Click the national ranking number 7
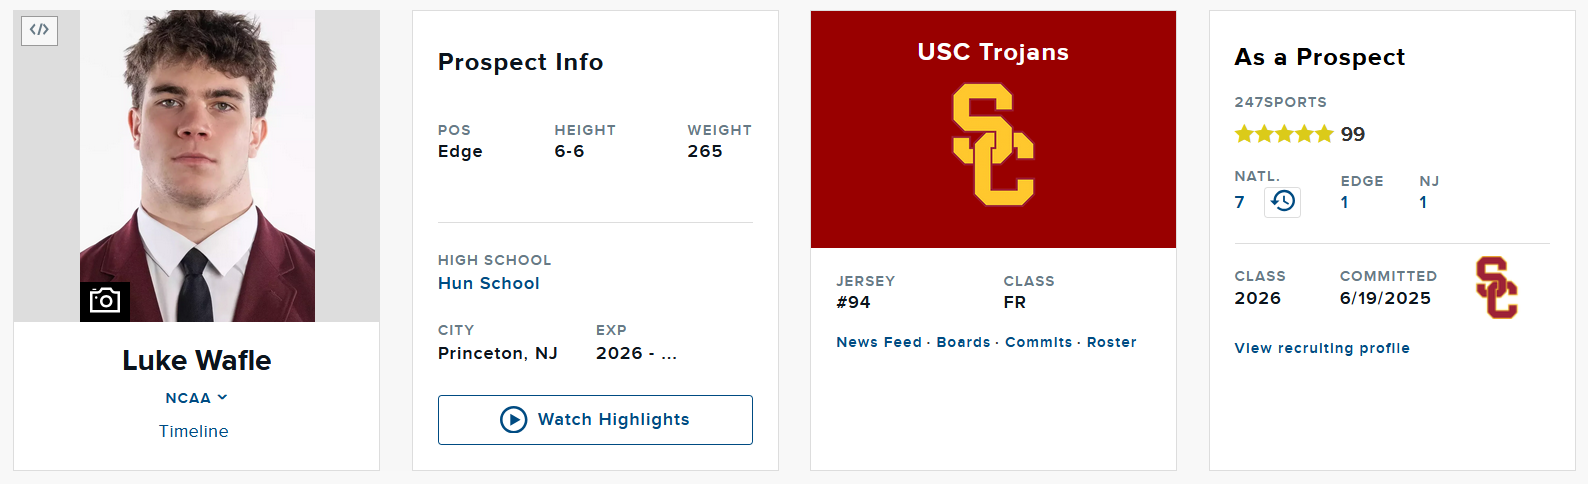This screenshot has height=484, width=1588. click(x=1240, y=202)
